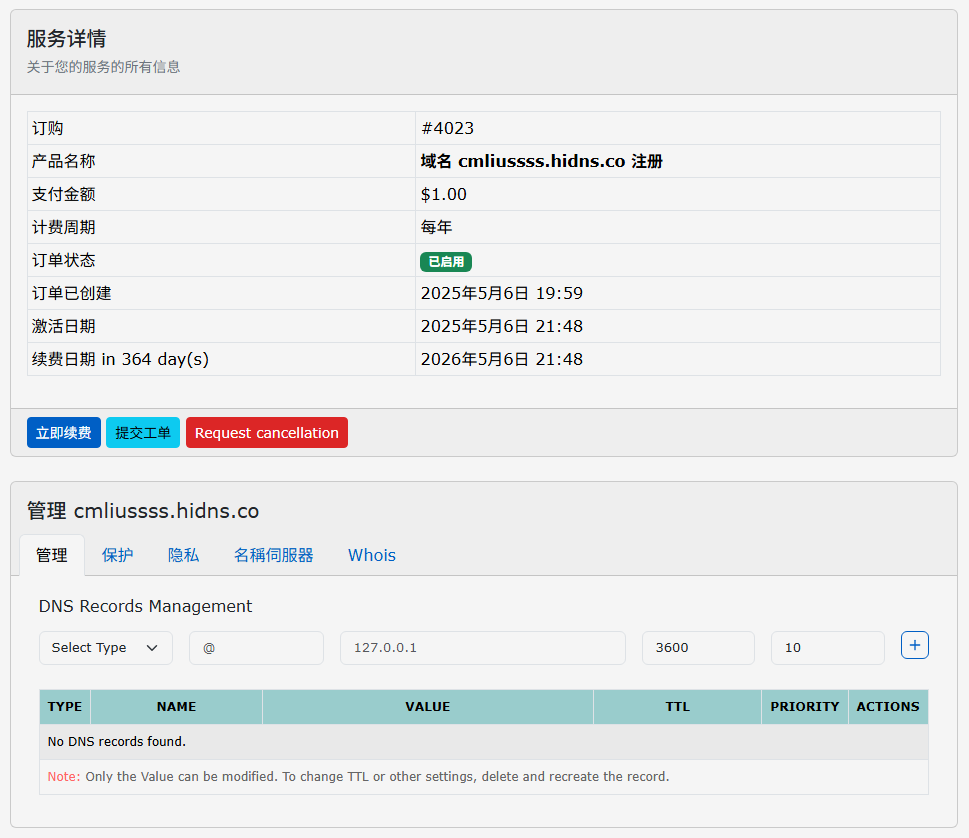
Task: Focus the priority input field showing 10
Action: [x=827, y=648]
